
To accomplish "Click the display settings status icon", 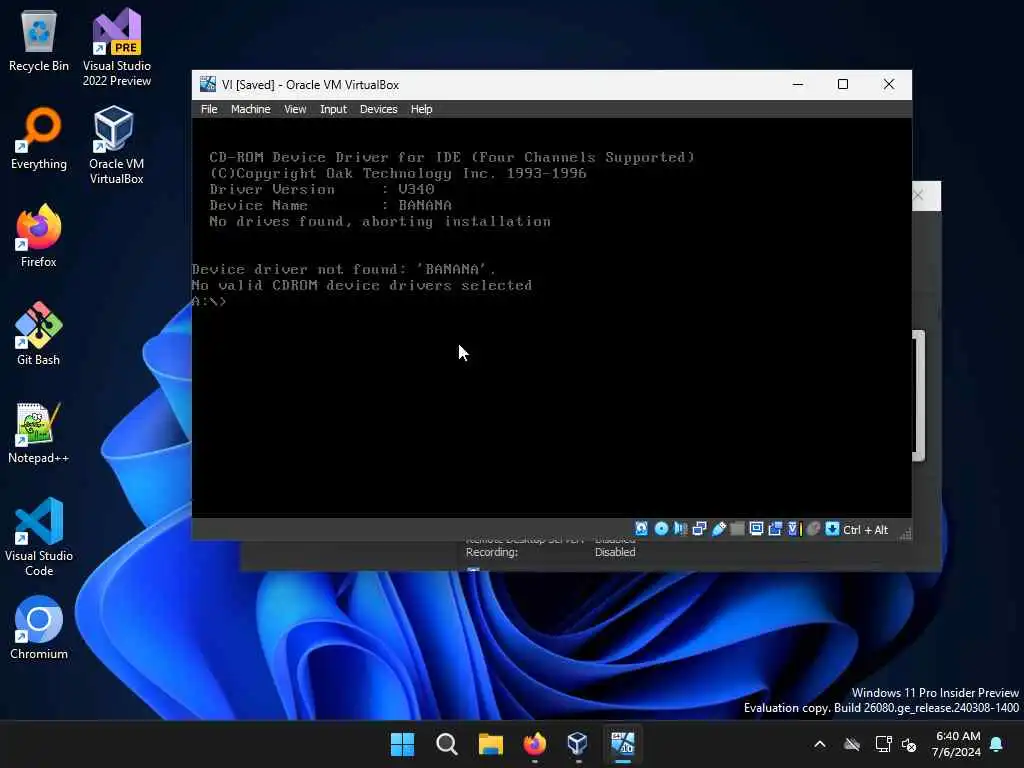I will point(756,528).
